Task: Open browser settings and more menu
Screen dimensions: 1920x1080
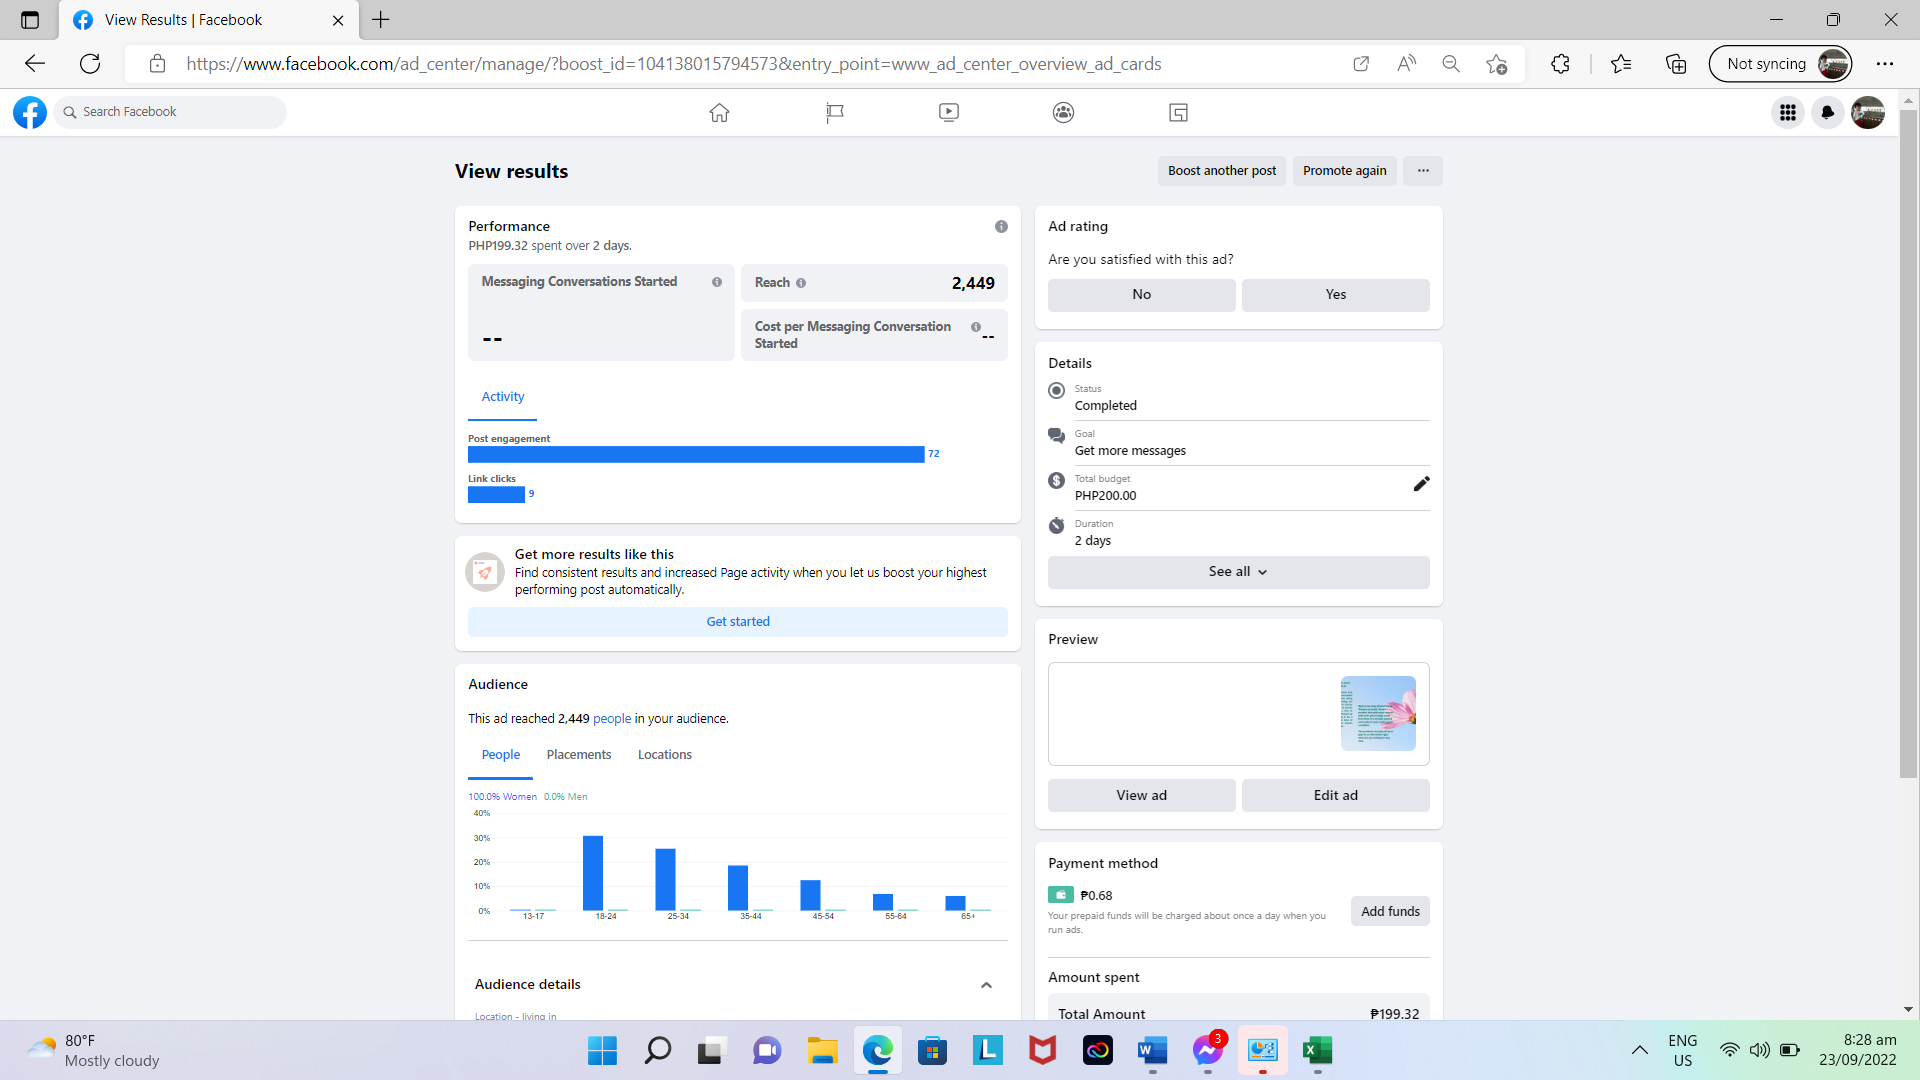Action: click(x=1885, y=64)
